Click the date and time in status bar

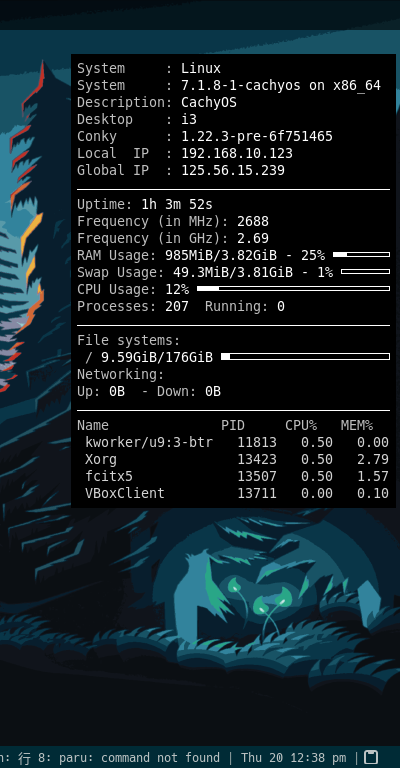[x=293, y=758]
